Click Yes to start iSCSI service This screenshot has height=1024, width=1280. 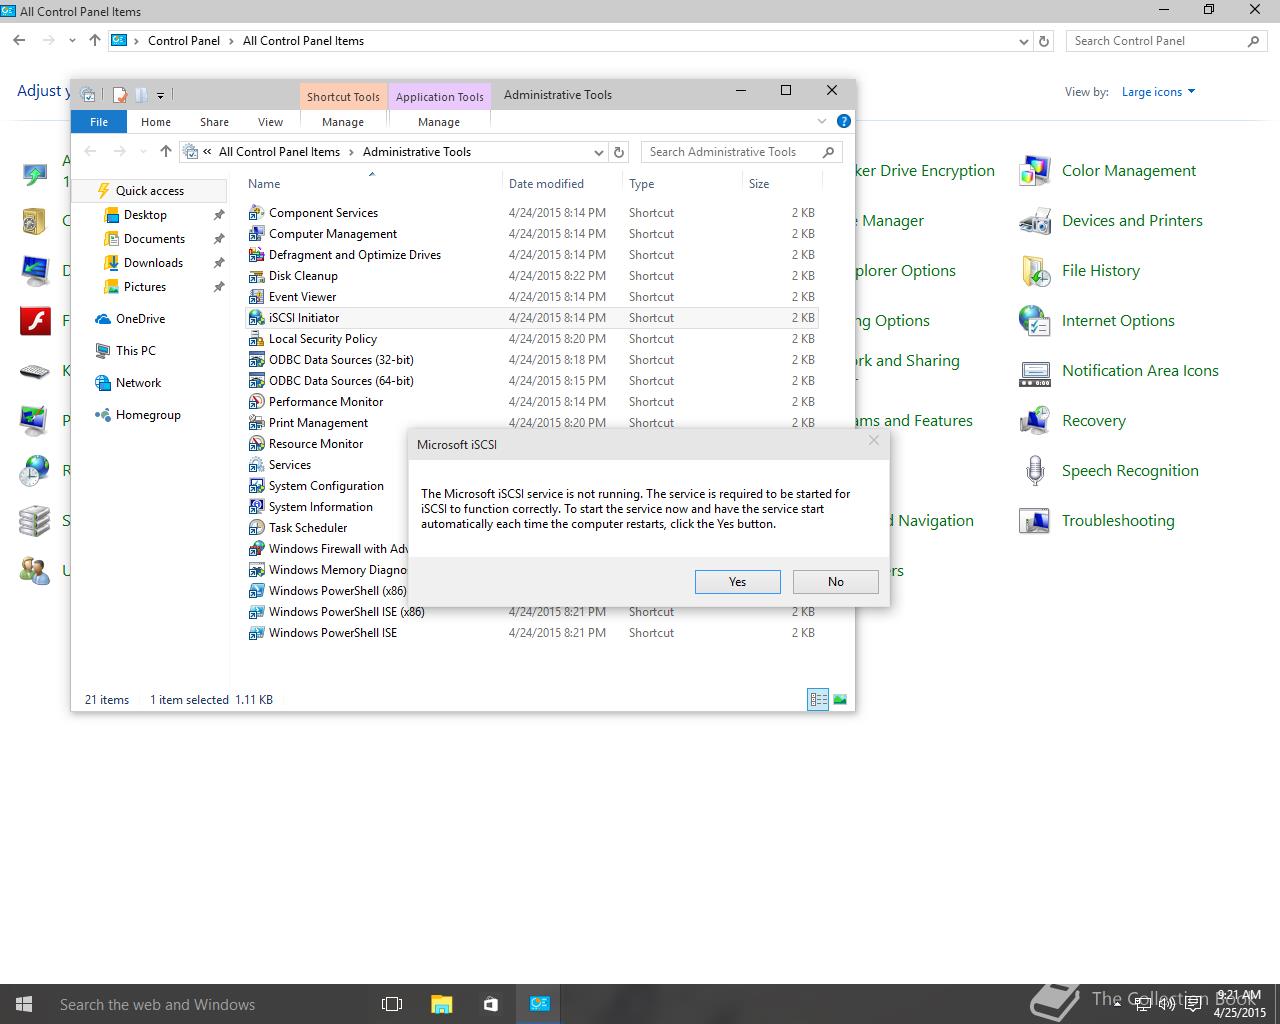click(x=738, y=582)
